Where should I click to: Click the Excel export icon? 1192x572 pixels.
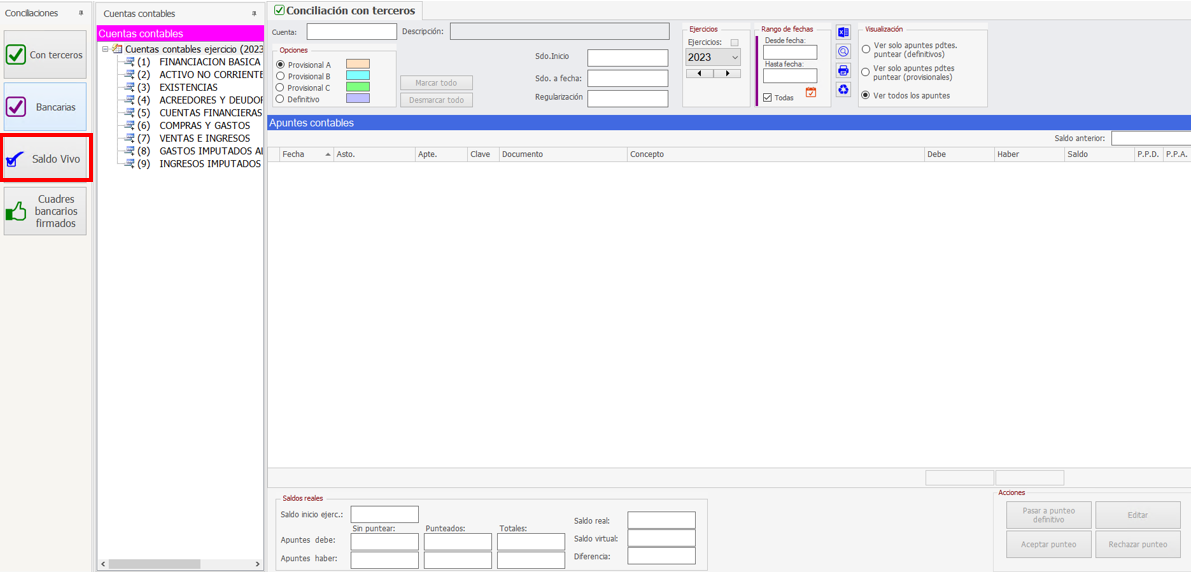click(843, 33)
